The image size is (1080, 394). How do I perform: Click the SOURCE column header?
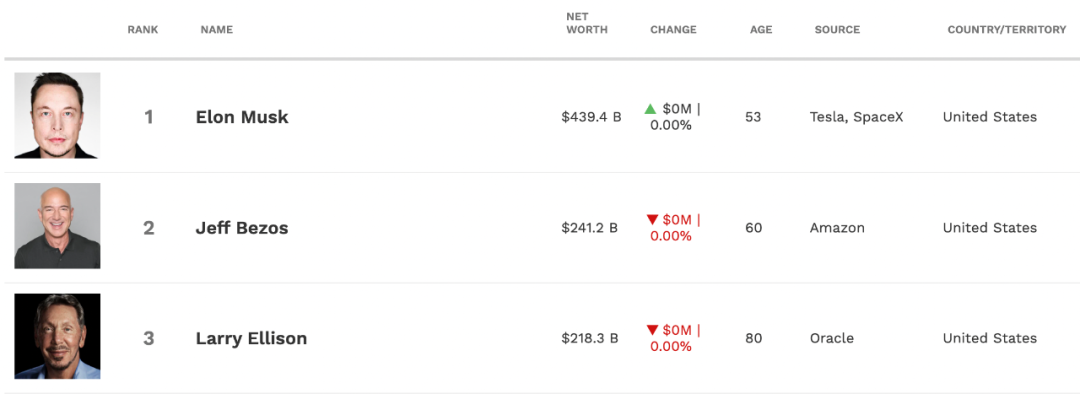click(837, 30)
